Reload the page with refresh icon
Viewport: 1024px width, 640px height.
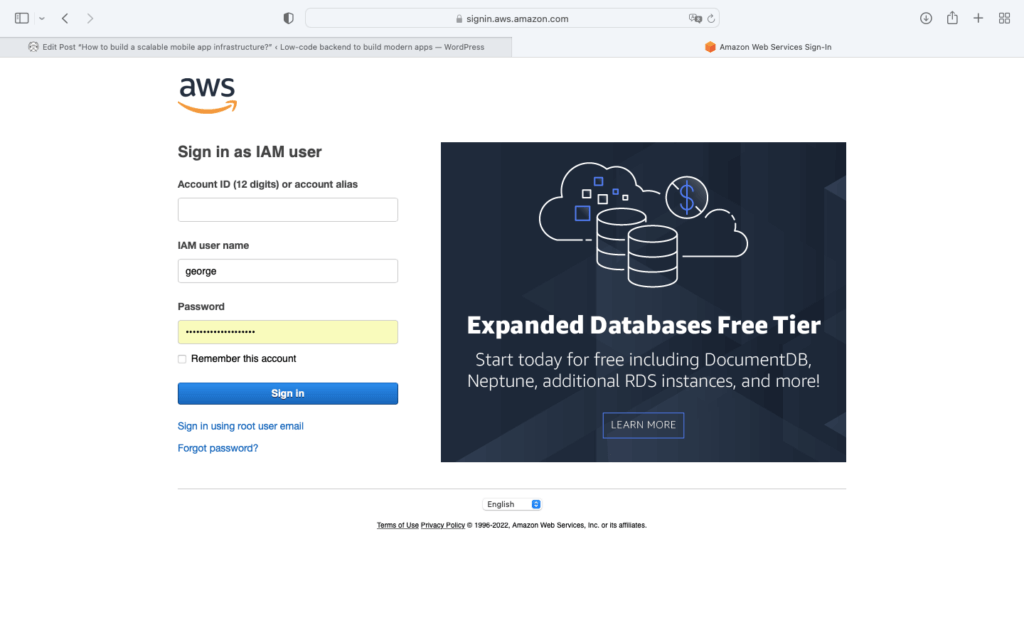711,18
